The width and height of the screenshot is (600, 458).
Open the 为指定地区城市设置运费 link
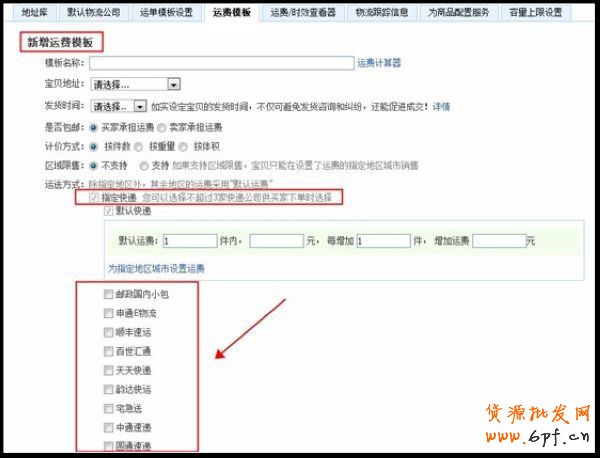[156, 268]
